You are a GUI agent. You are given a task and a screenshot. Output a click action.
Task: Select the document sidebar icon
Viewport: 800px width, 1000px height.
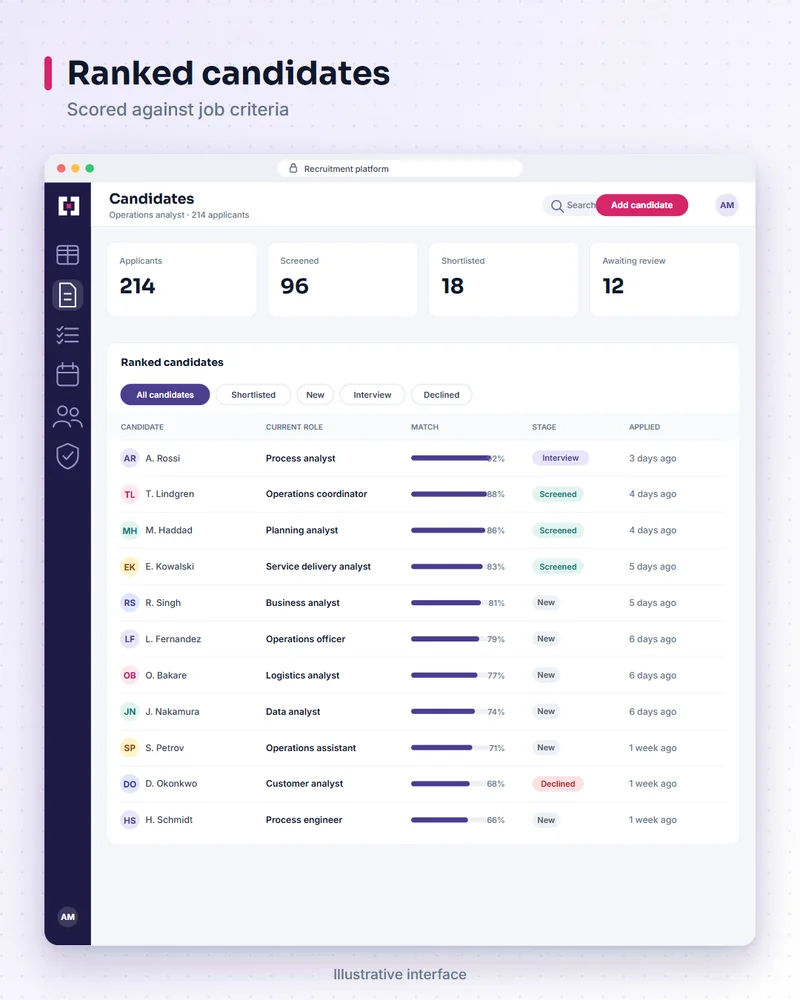[x=68, y=295]
